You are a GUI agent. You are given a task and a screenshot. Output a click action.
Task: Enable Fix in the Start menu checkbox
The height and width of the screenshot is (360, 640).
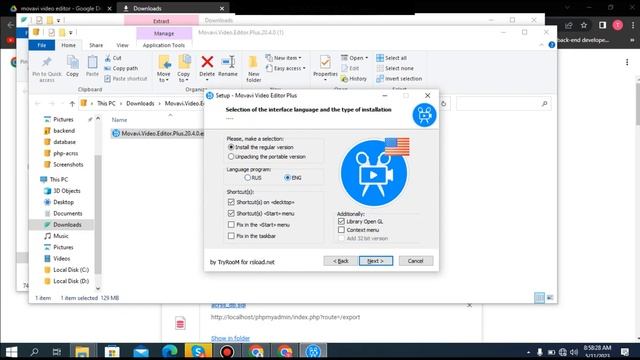click(x=231, y=224)
